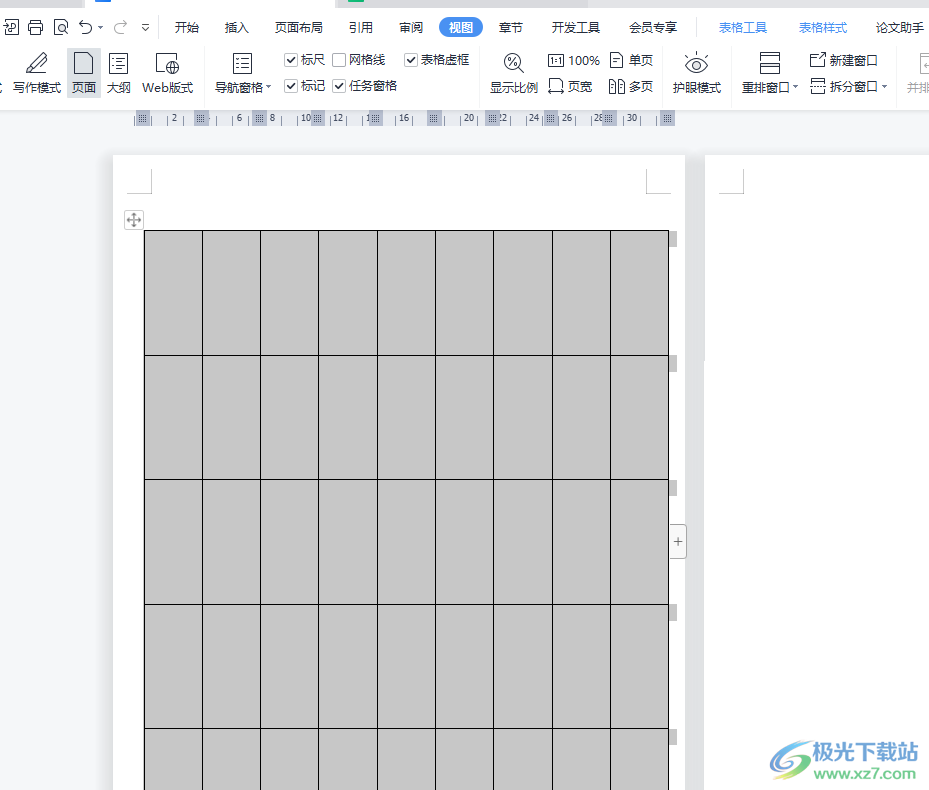Screen dimensions: 929x790
Task: Toggle the 标记 markup checkbox
Action: 290,86
